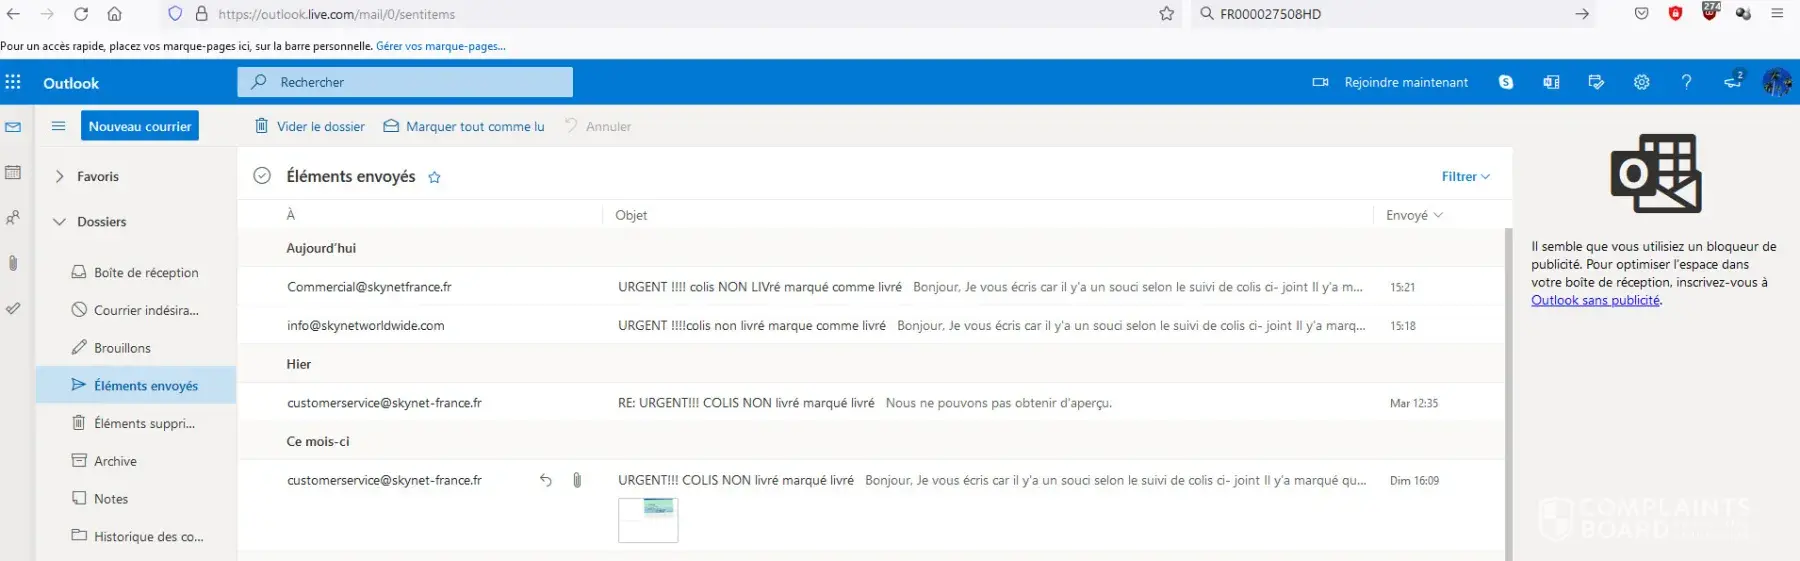Select all messages with the circle checkbox
The width and height of the screenshot is (1800, 561).
(262, 176)
